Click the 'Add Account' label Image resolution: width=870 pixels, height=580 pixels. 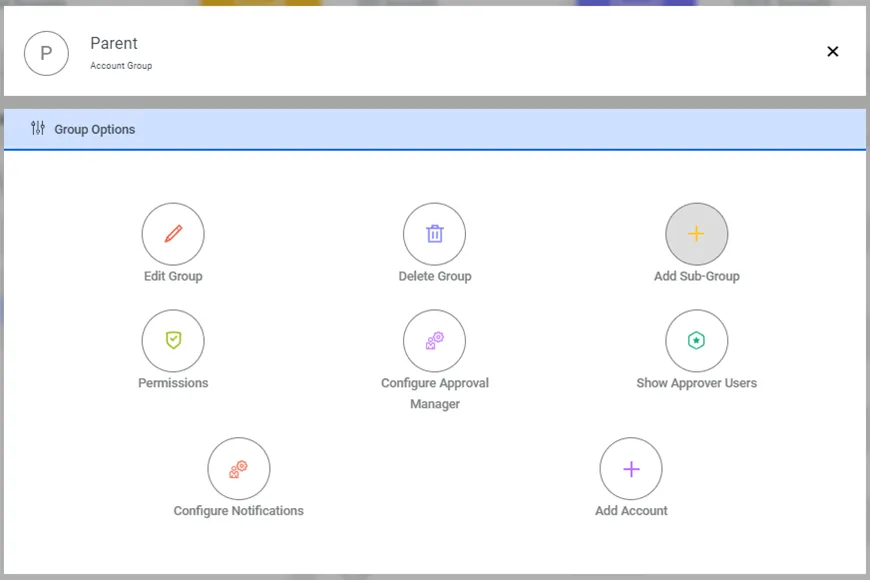pyautogui.click(x=631, y=511)
